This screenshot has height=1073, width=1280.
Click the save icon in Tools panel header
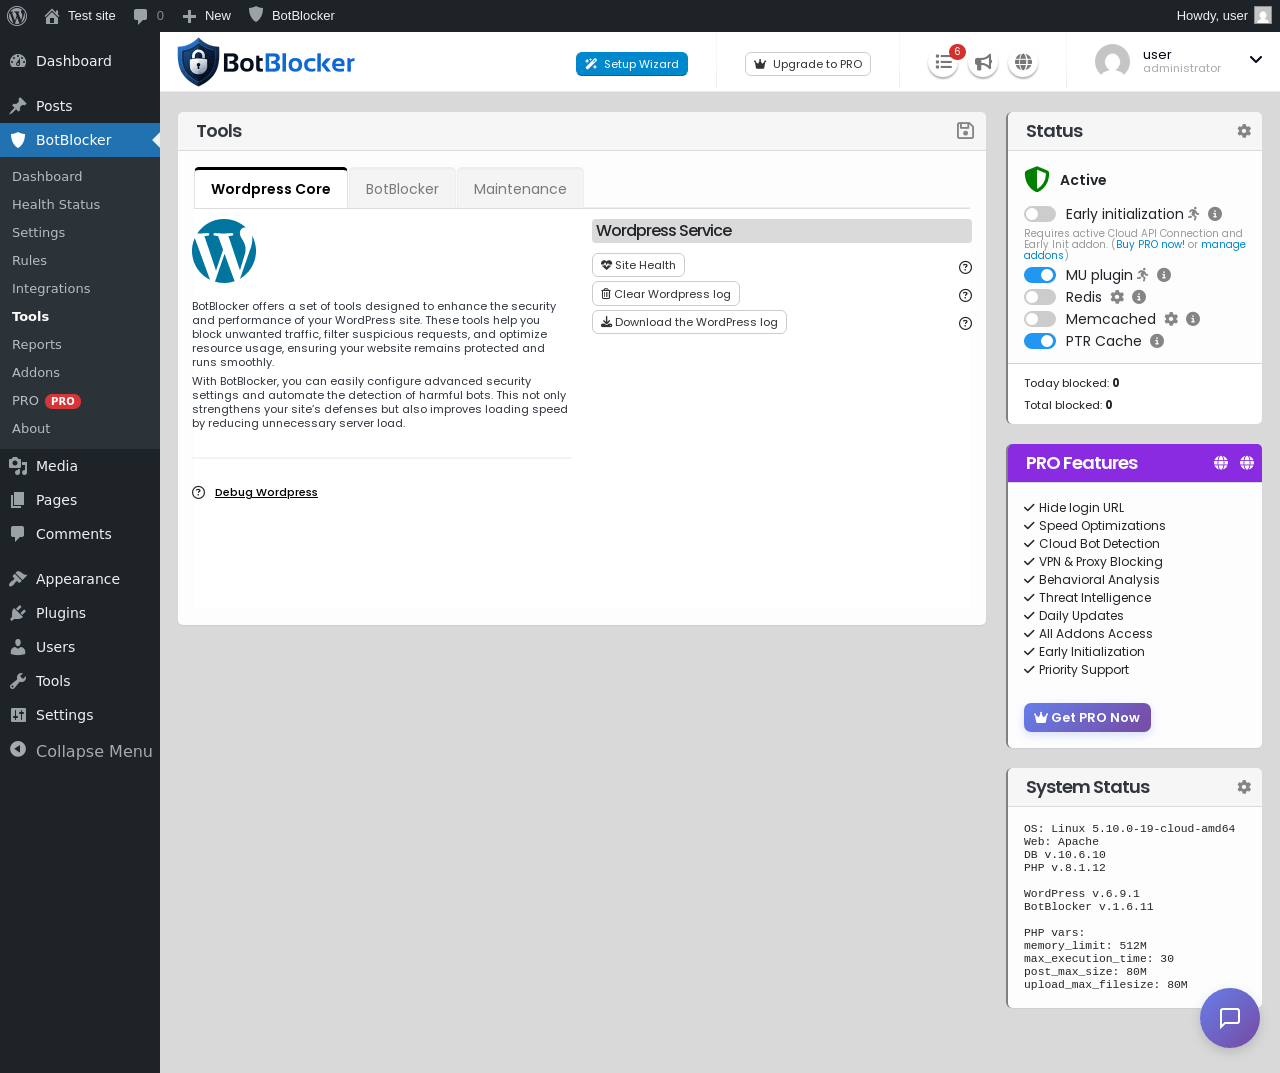pyautogui.click(x=965, y=130)
